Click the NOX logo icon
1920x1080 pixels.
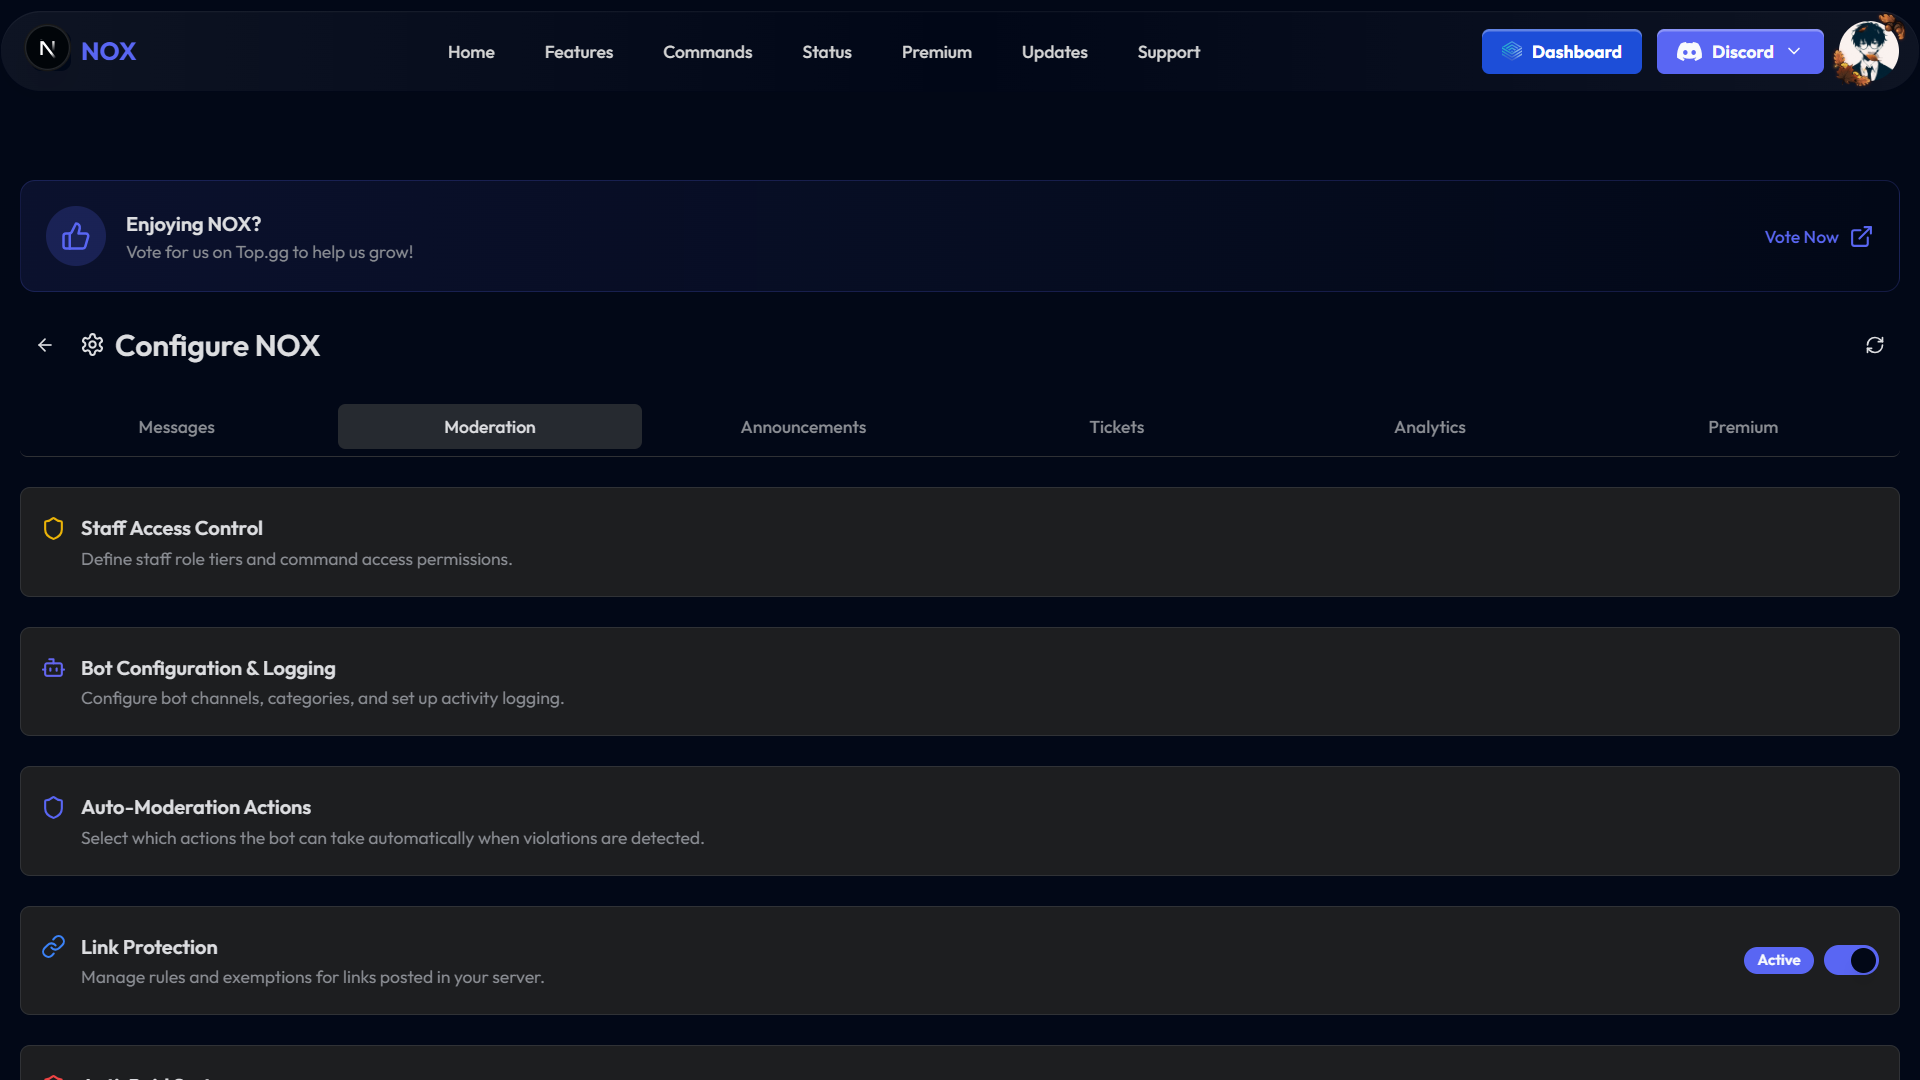[47, 49]
